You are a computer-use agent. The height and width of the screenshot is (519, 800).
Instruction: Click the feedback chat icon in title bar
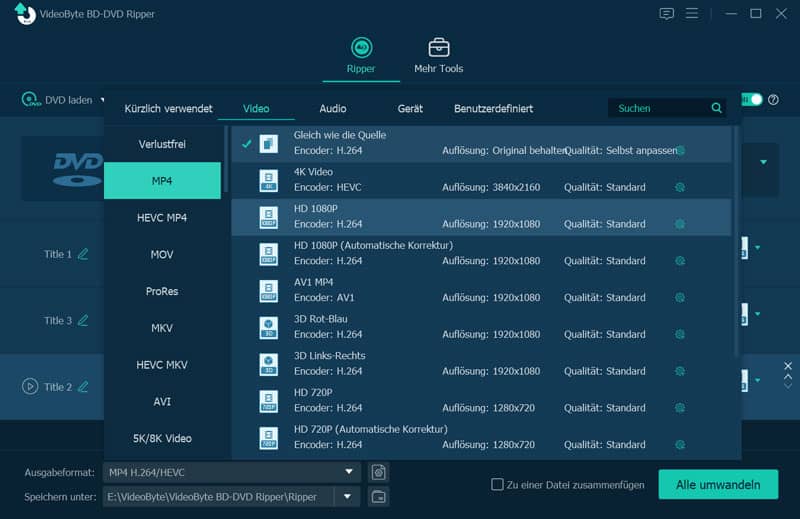(667, 14)
